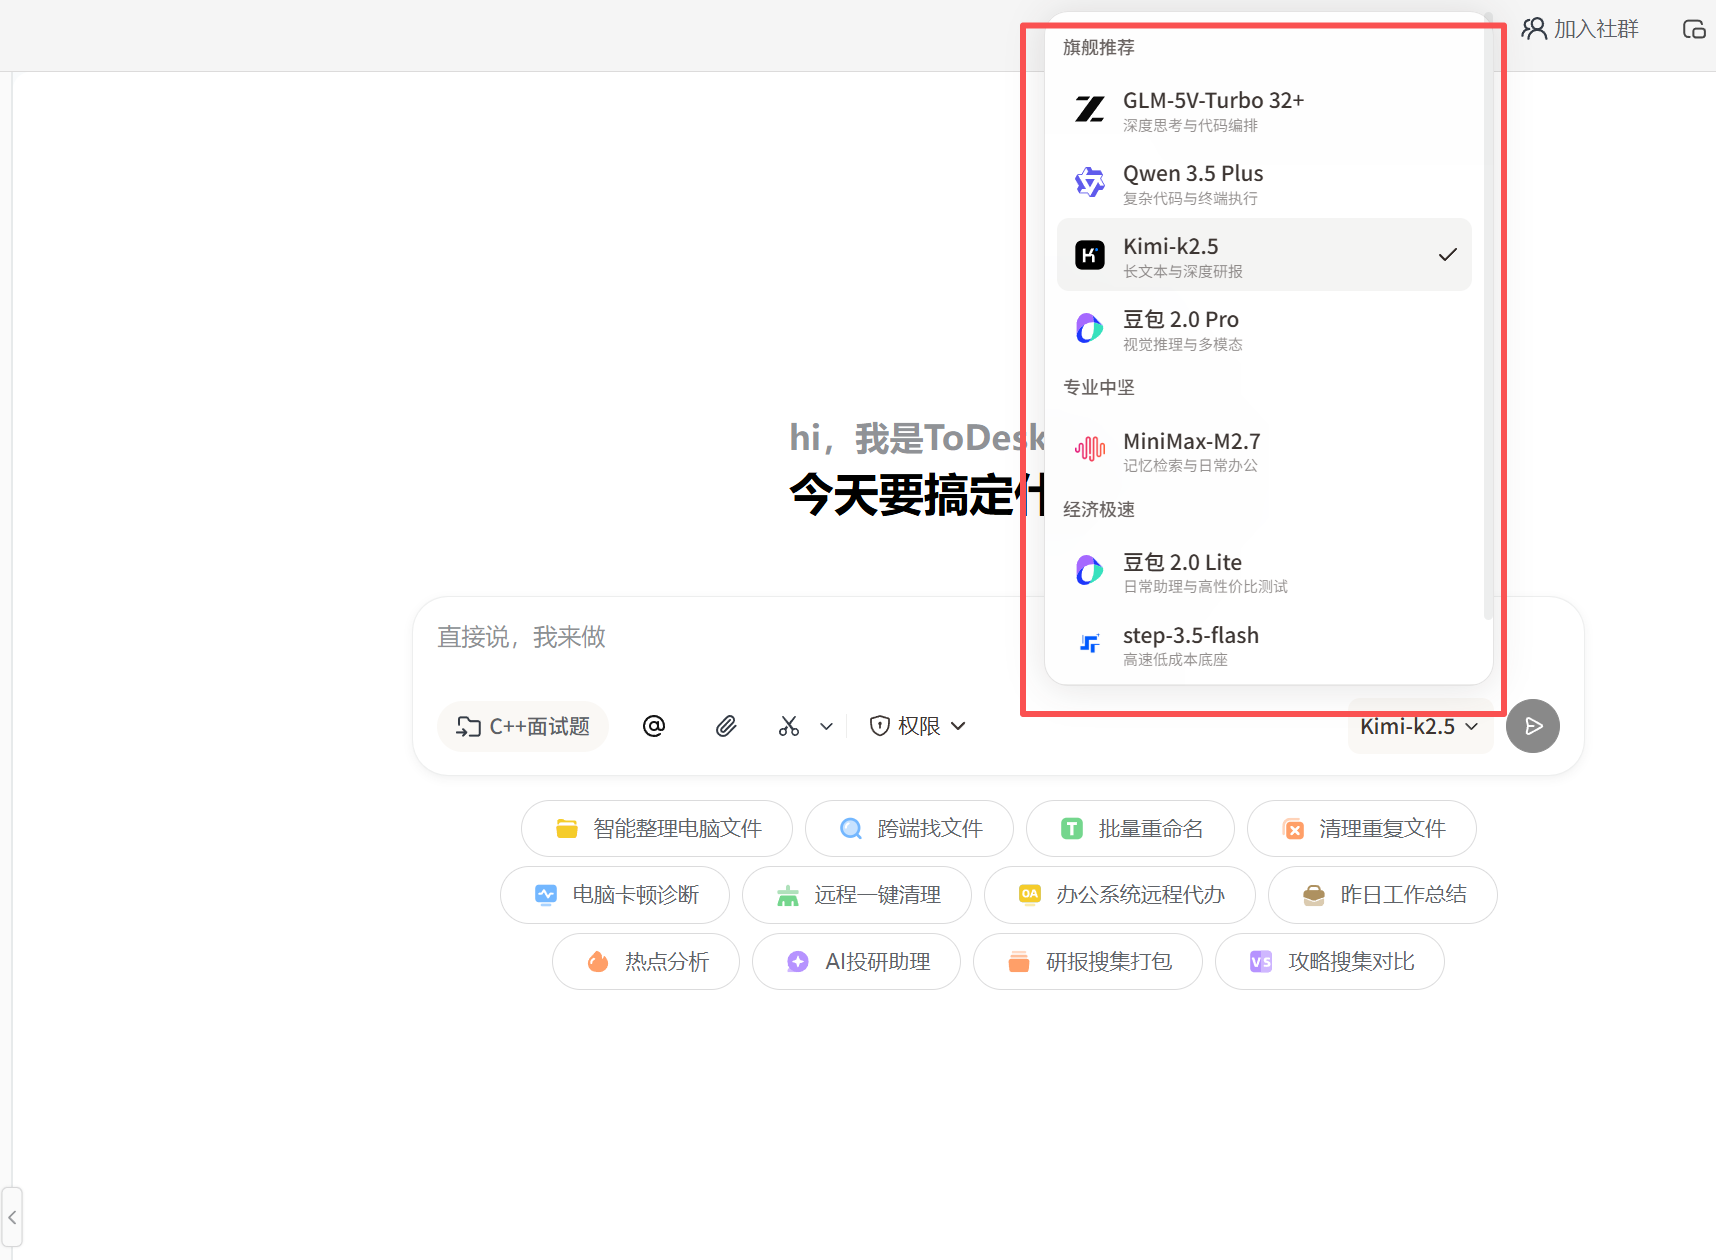Screen dimensions: 1716x1260
Task: Click the 视觉推理与多模态 description text
Action: click(1183, 345)
